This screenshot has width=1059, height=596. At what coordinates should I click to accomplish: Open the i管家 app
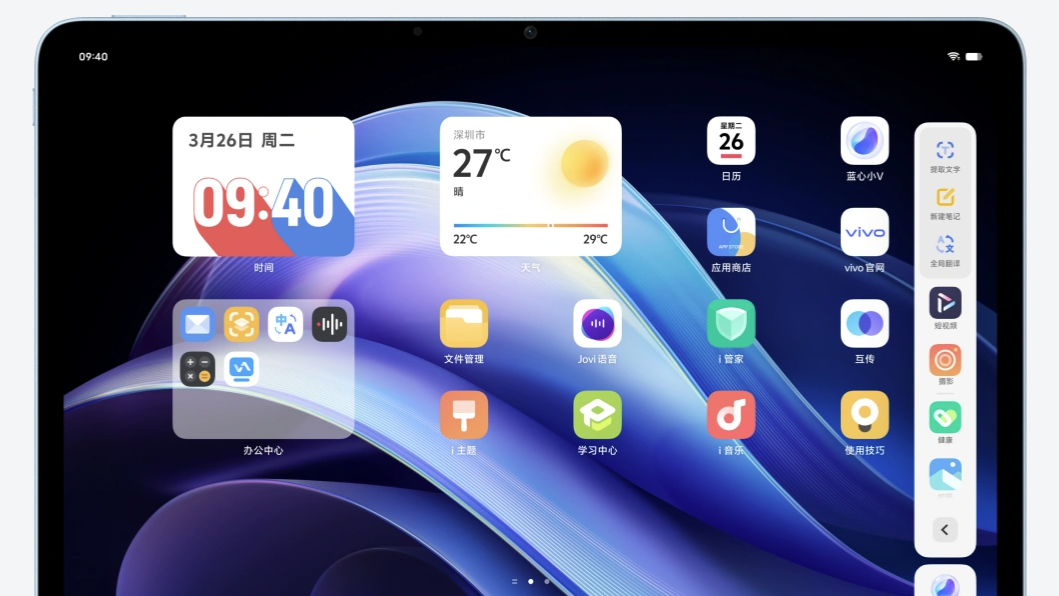(x=731, y=324)
